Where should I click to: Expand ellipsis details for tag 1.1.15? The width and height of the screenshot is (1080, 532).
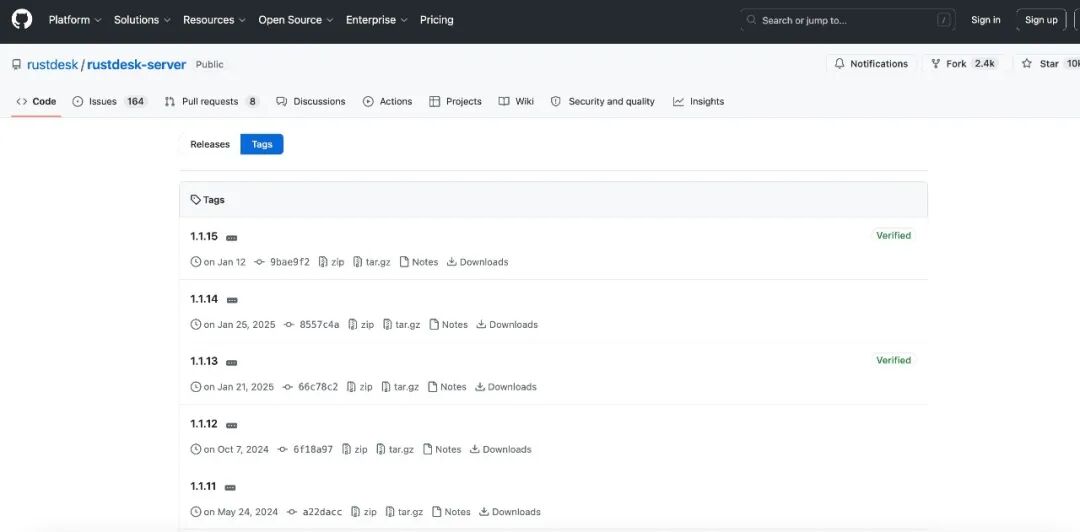[232, 238]
